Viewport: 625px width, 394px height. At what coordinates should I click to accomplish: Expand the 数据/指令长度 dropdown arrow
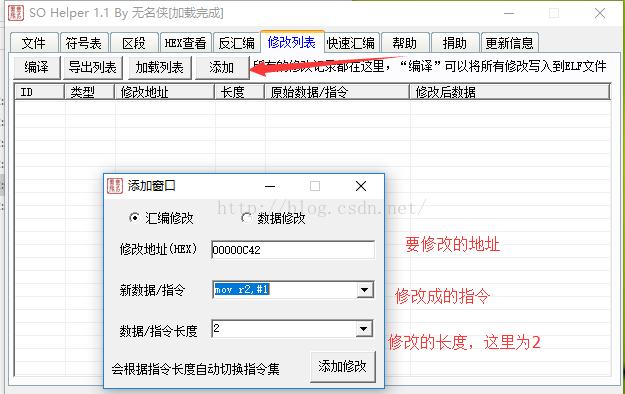click(364, 329)
